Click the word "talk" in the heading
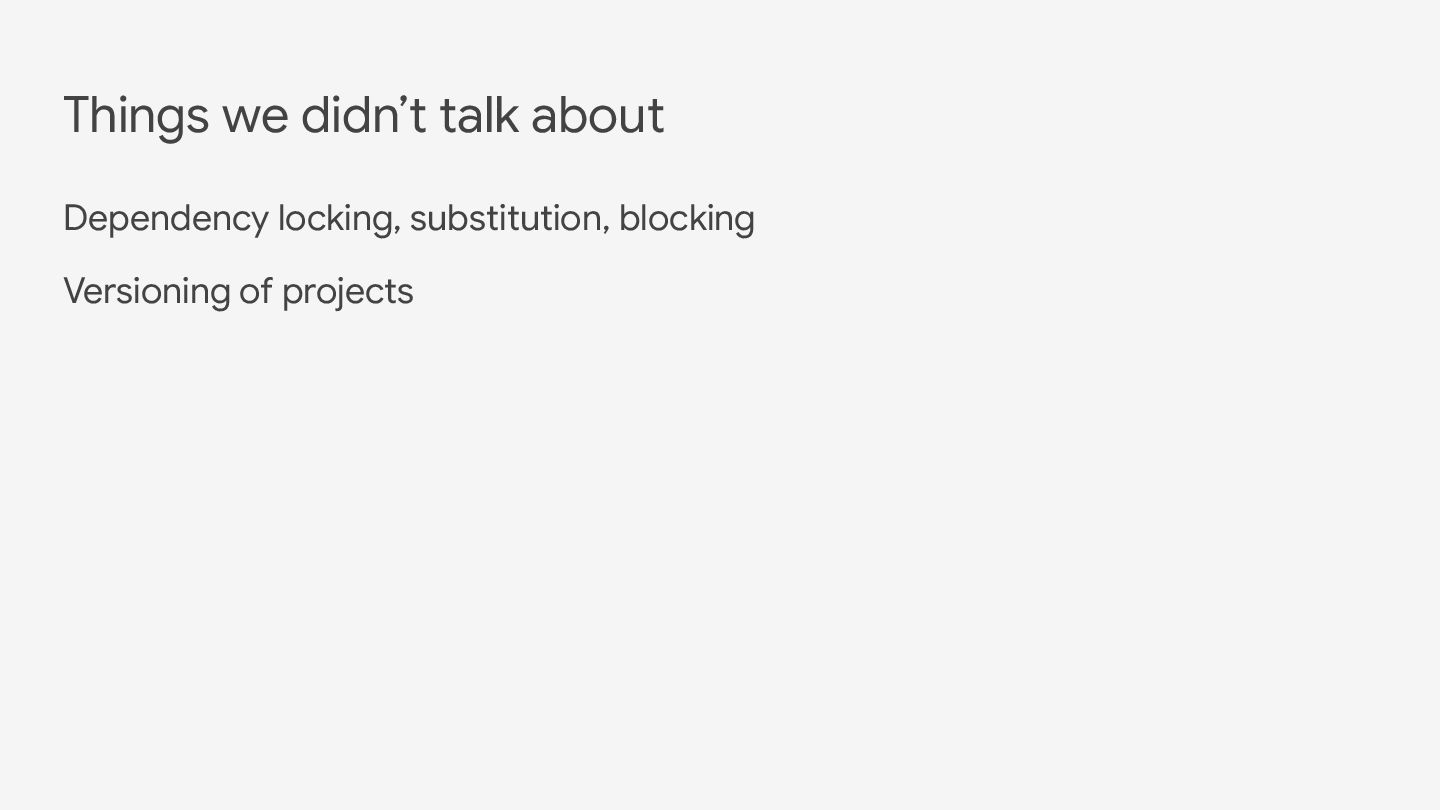The height and width of the screenshot is (810, 1440). [x=479, y=114]
